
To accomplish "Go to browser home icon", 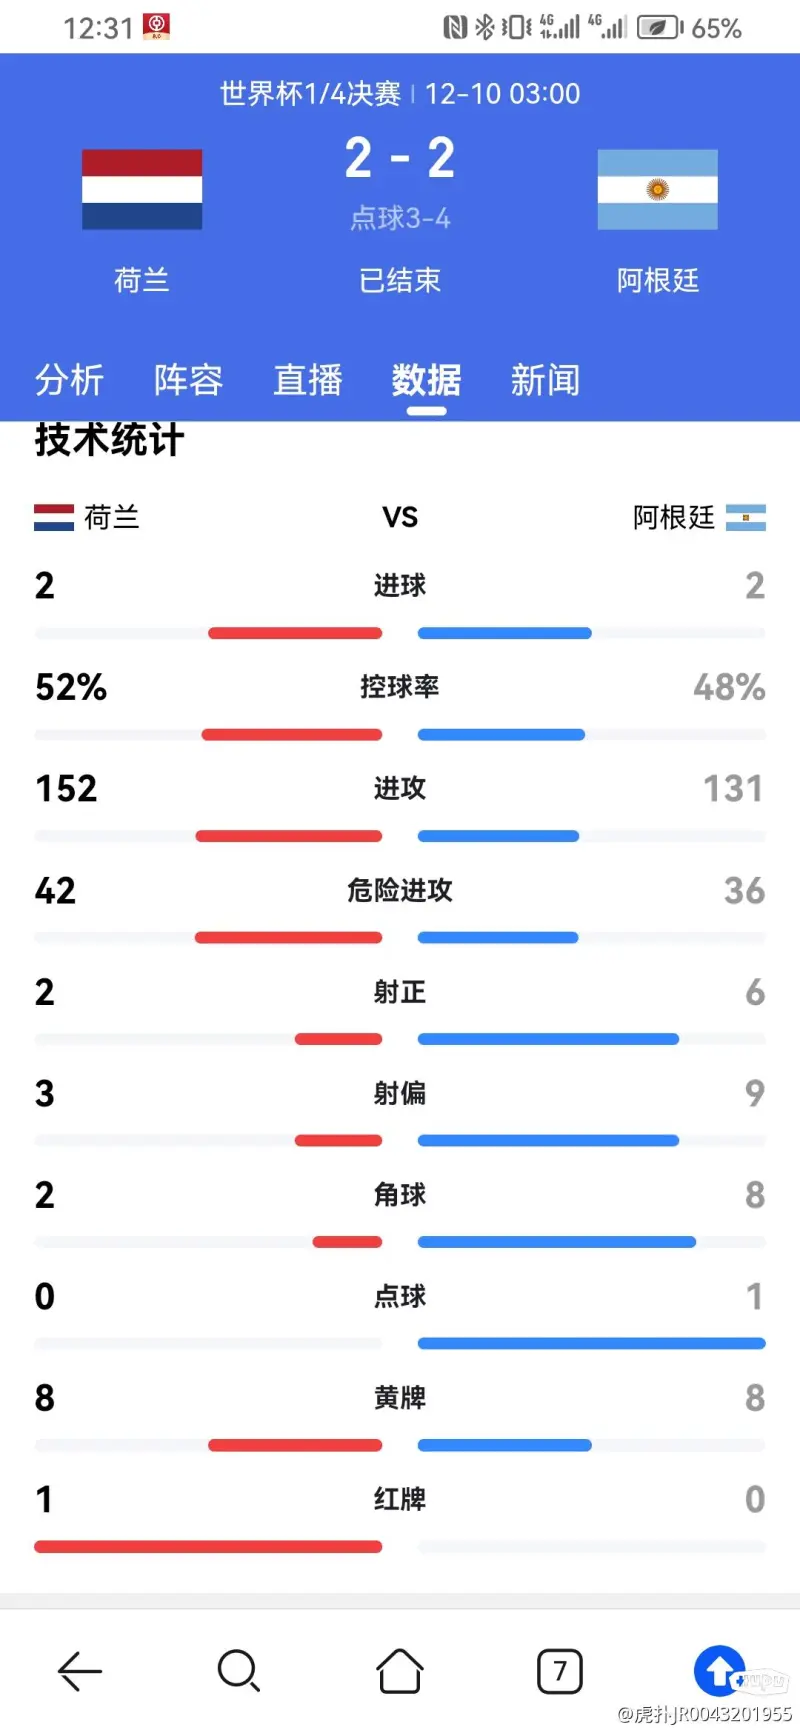I will coord(400,1670).
